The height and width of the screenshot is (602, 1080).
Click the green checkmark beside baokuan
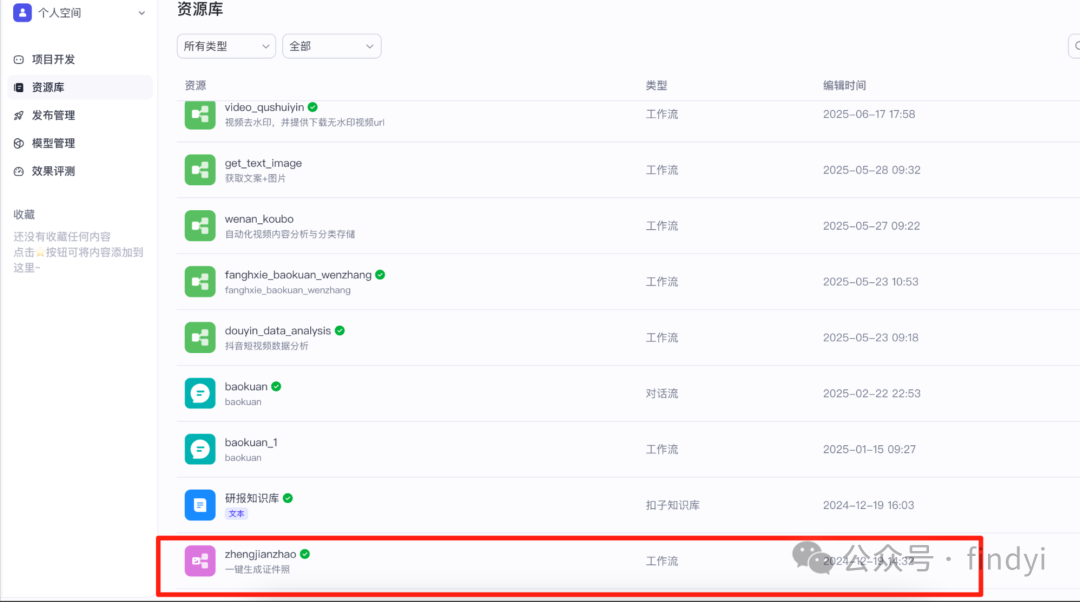click(x=276, y=386)
